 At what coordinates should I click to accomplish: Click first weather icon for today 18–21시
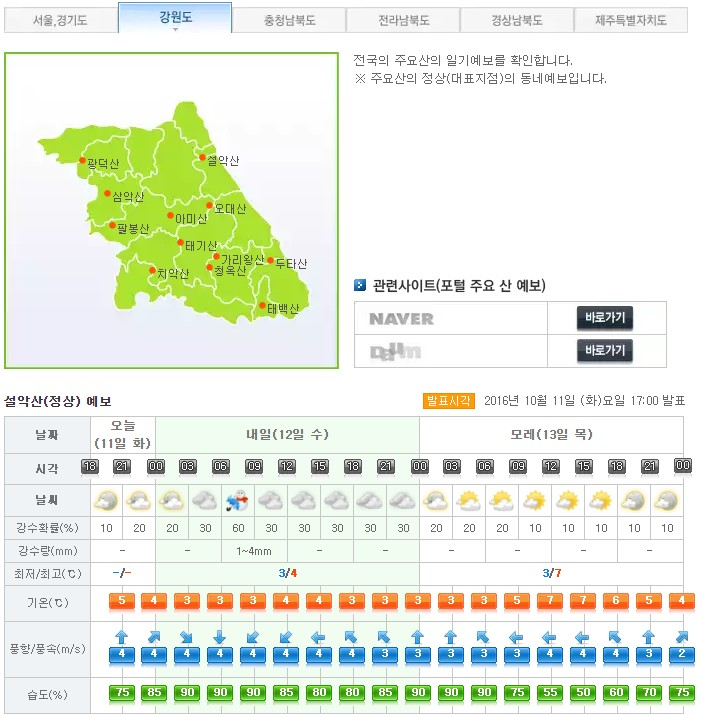[106, 500]
